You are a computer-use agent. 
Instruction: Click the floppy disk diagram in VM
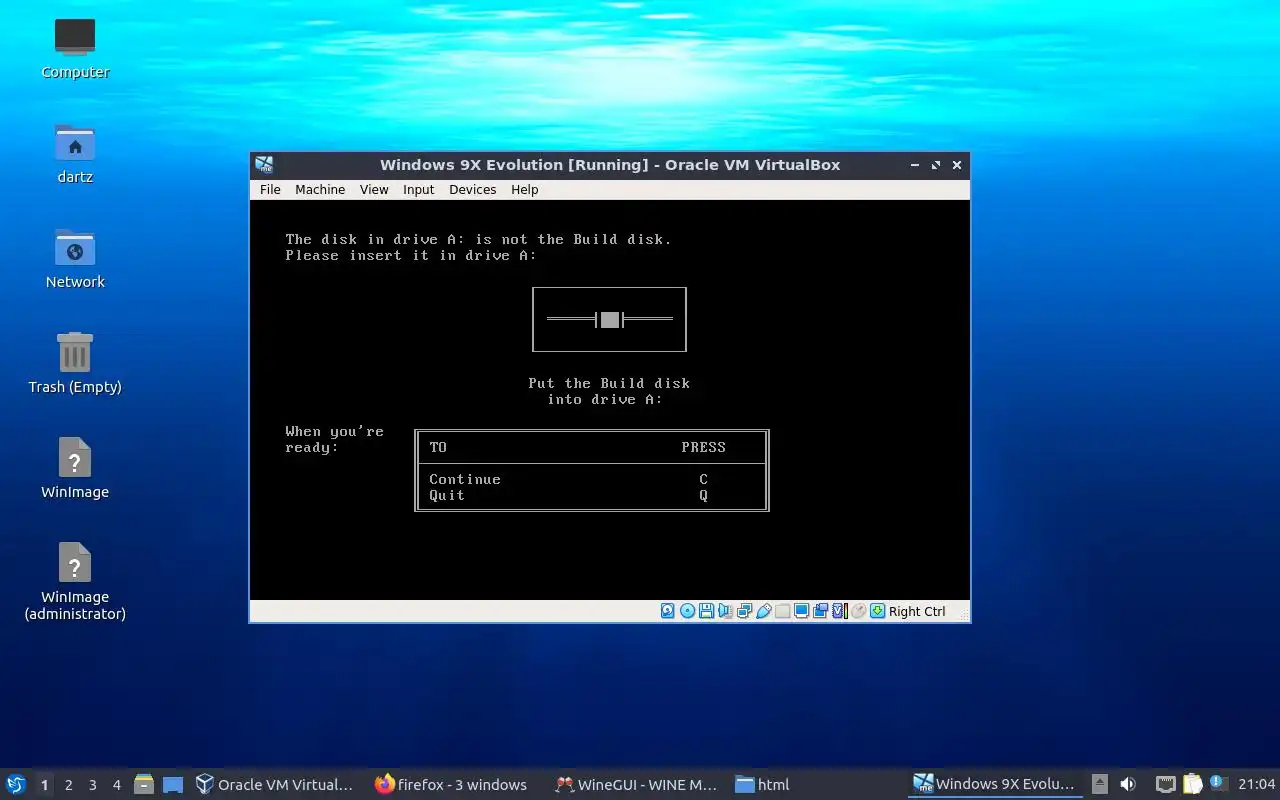tap(609, 319)
